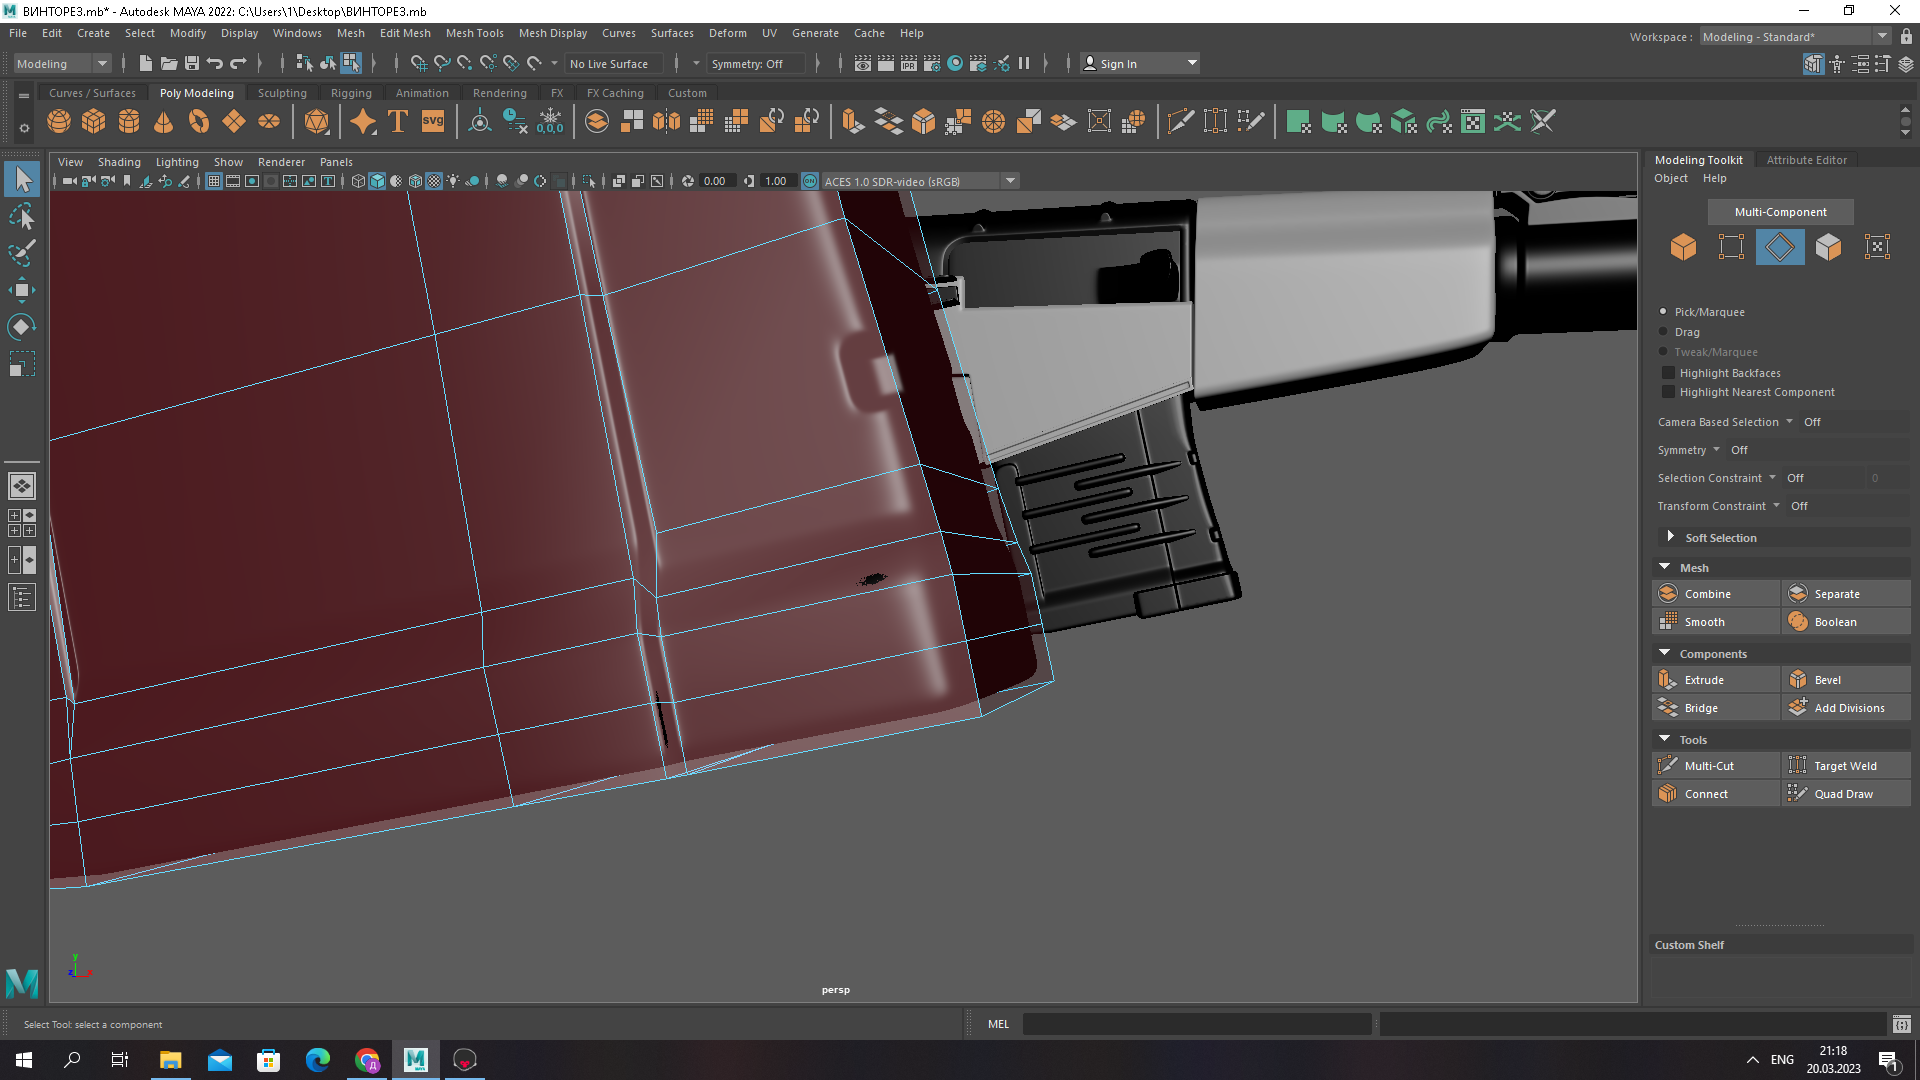Open the Selection Constraint dropdown
The image size is (1920, 1080).
[x=1772, y=478]
